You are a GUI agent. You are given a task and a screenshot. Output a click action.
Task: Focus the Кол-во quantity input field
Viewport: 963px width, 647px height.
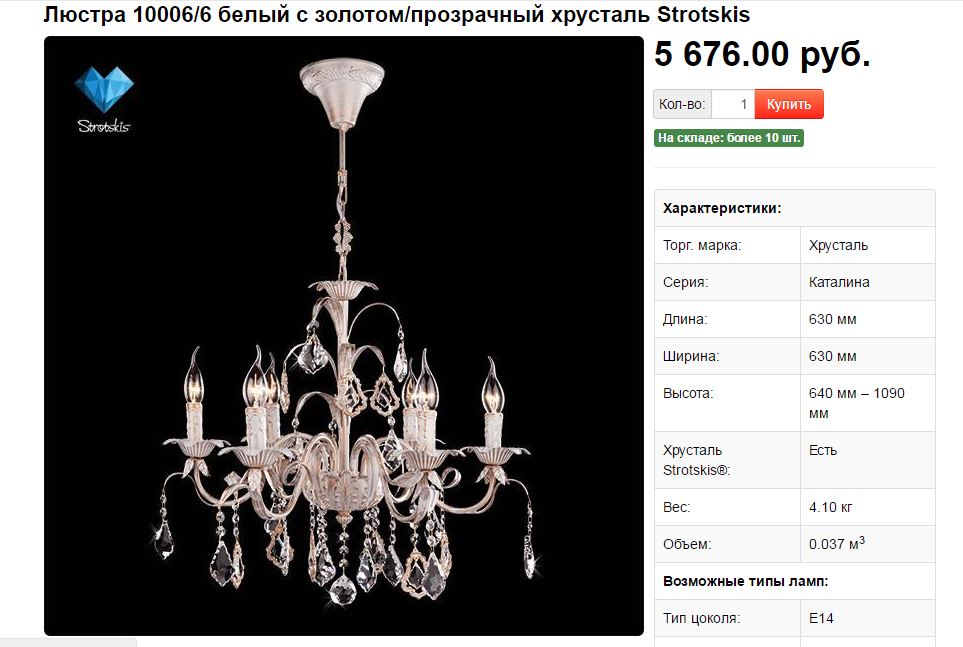point(733,104)
